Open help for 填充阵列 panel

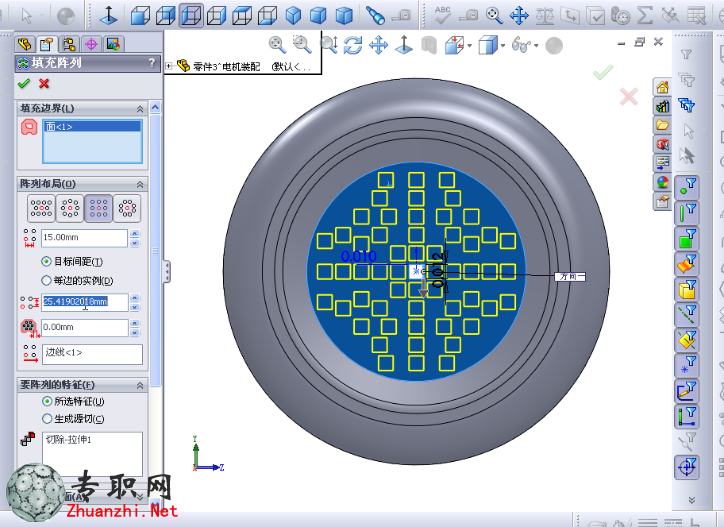pyautogui.click(x=152, y=63)
